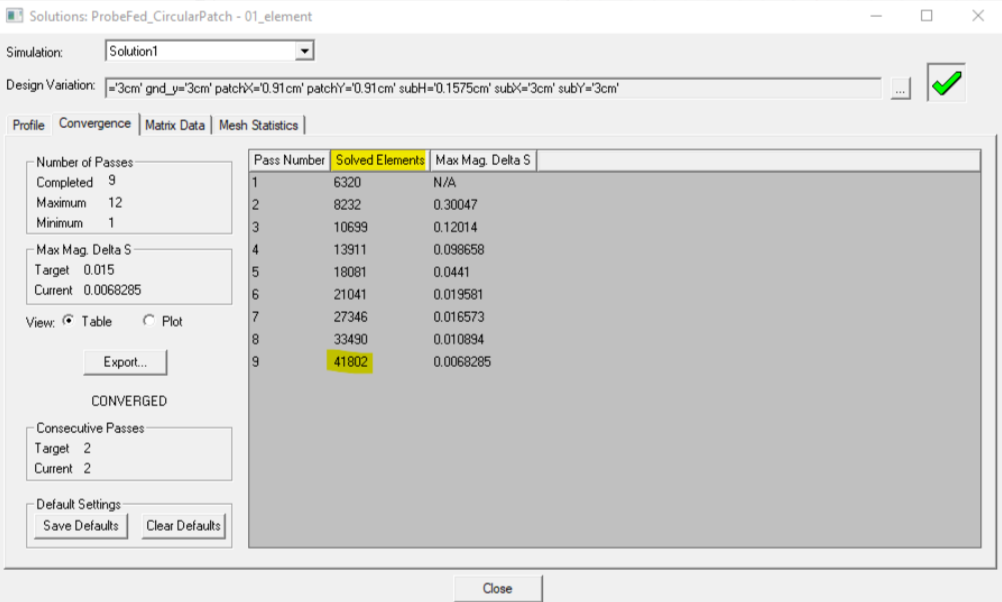View the Mesh Statistics tab

(260, 125)
